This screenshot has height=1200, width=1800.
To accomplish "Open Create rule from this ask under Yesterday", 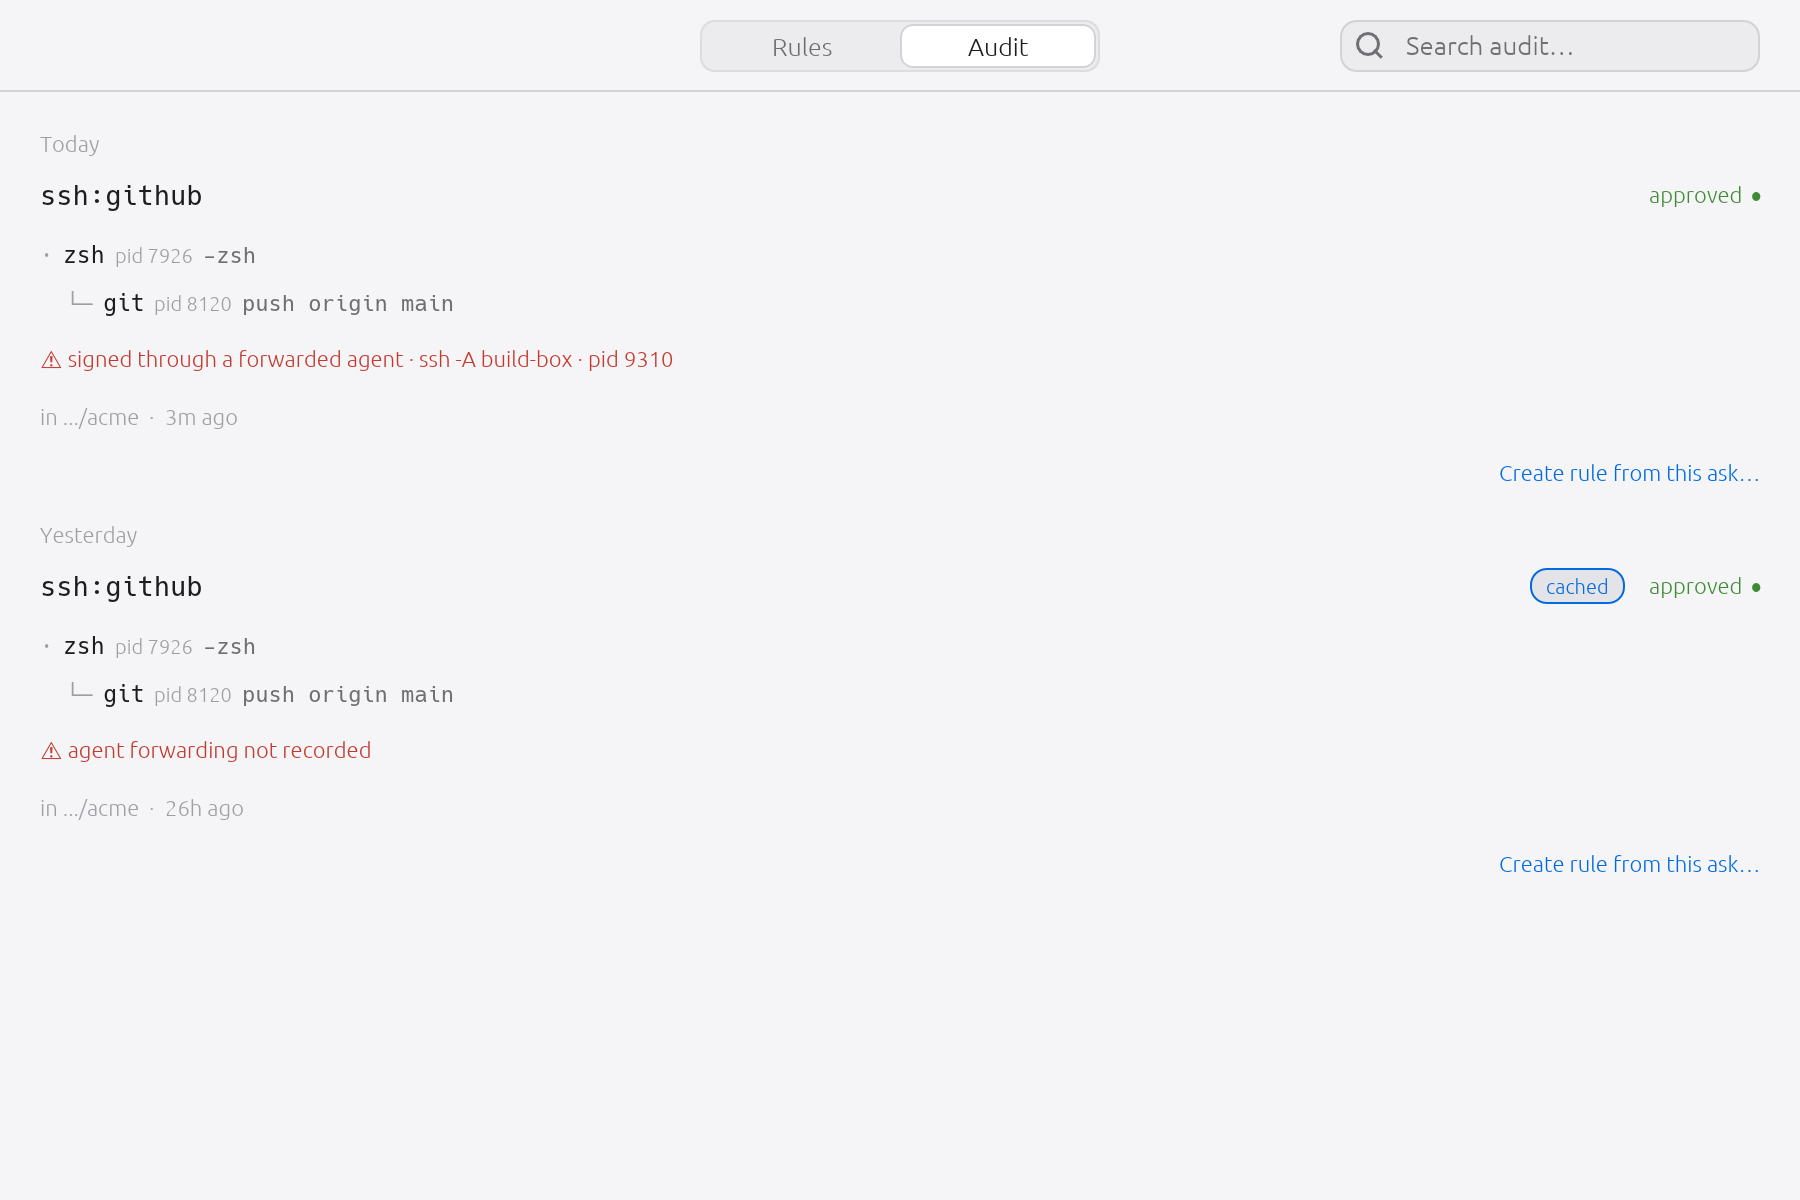I will click(1629, 864).
